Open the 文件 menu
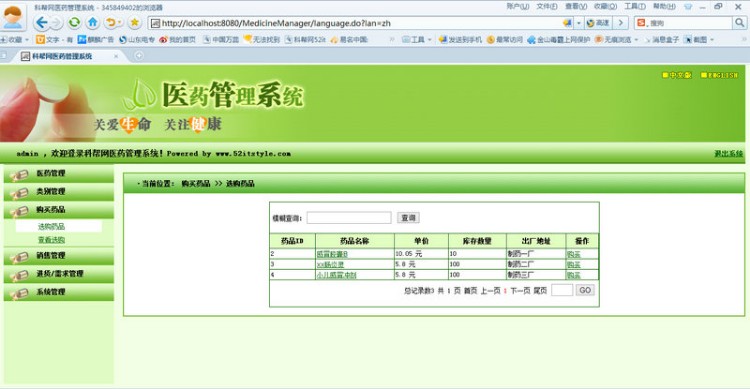This screenshot has height=389, width=750. click(x=547, y=6)
